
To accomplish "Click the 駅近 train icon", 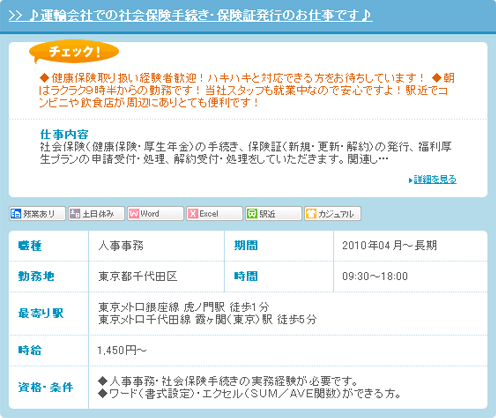I will coord(252,214).
